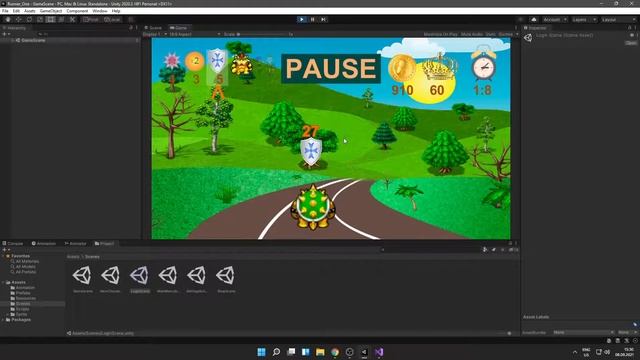Select All Models favorite search
This screenshot has height=360, width=640.
(25, 267)
